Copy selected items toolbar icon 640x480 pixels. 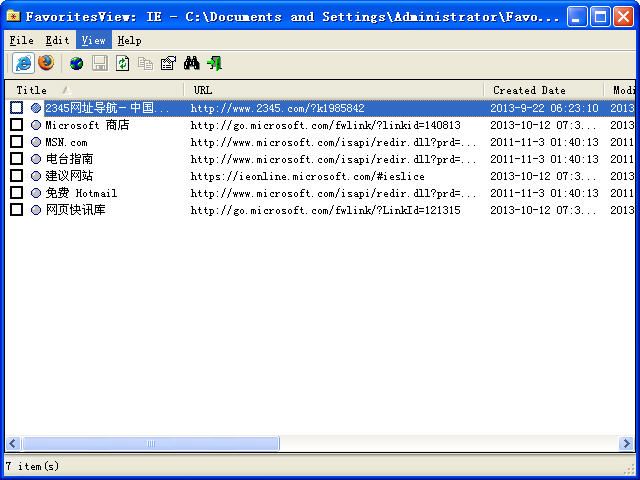pyautogui.click(x=145, y=63)
